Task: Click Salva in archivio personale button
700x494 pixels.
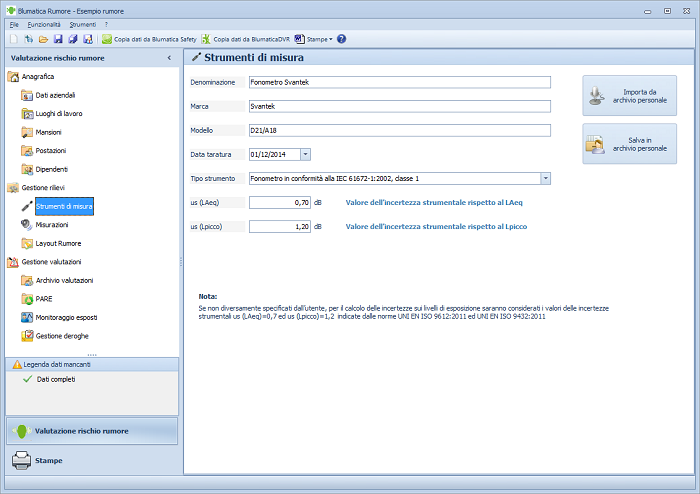Action: 629,143
